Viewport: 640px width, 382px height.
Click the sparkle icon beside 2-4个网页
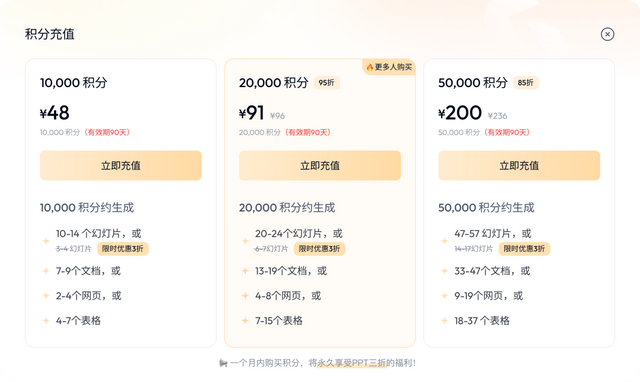pyautogui.click(x=46, y=296)
